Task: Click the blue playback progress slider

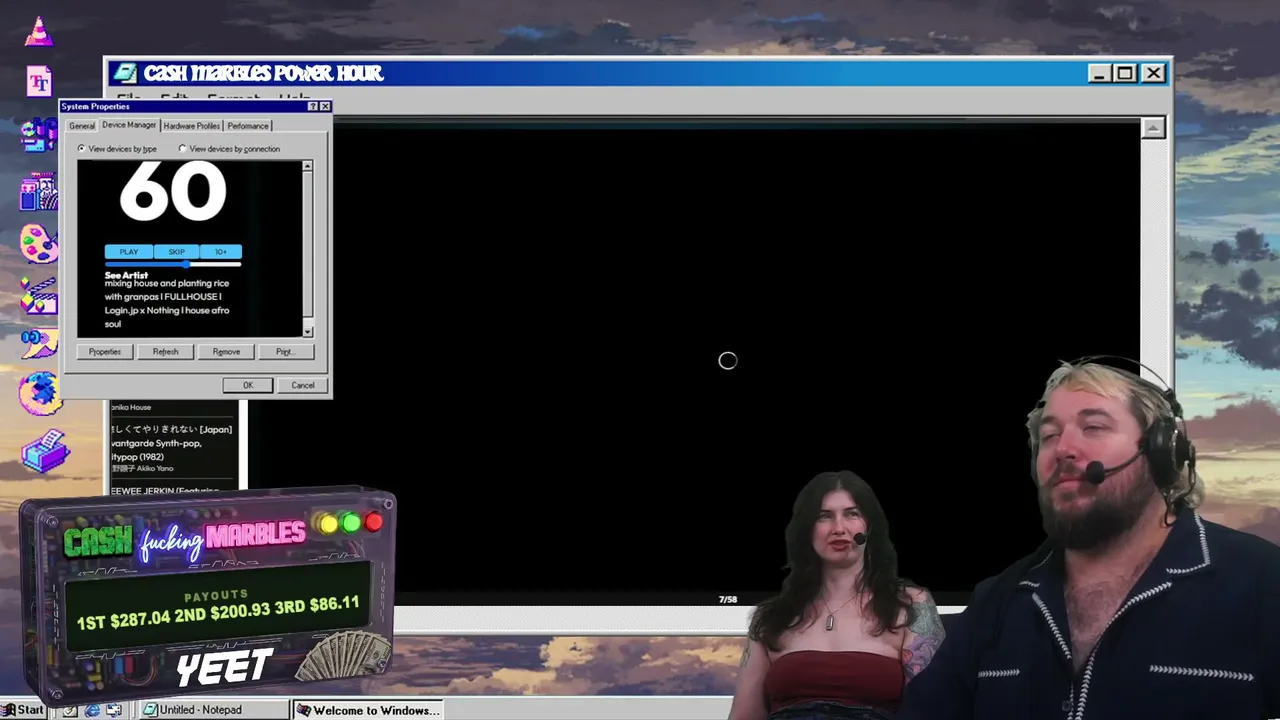Action: point(173,264)
